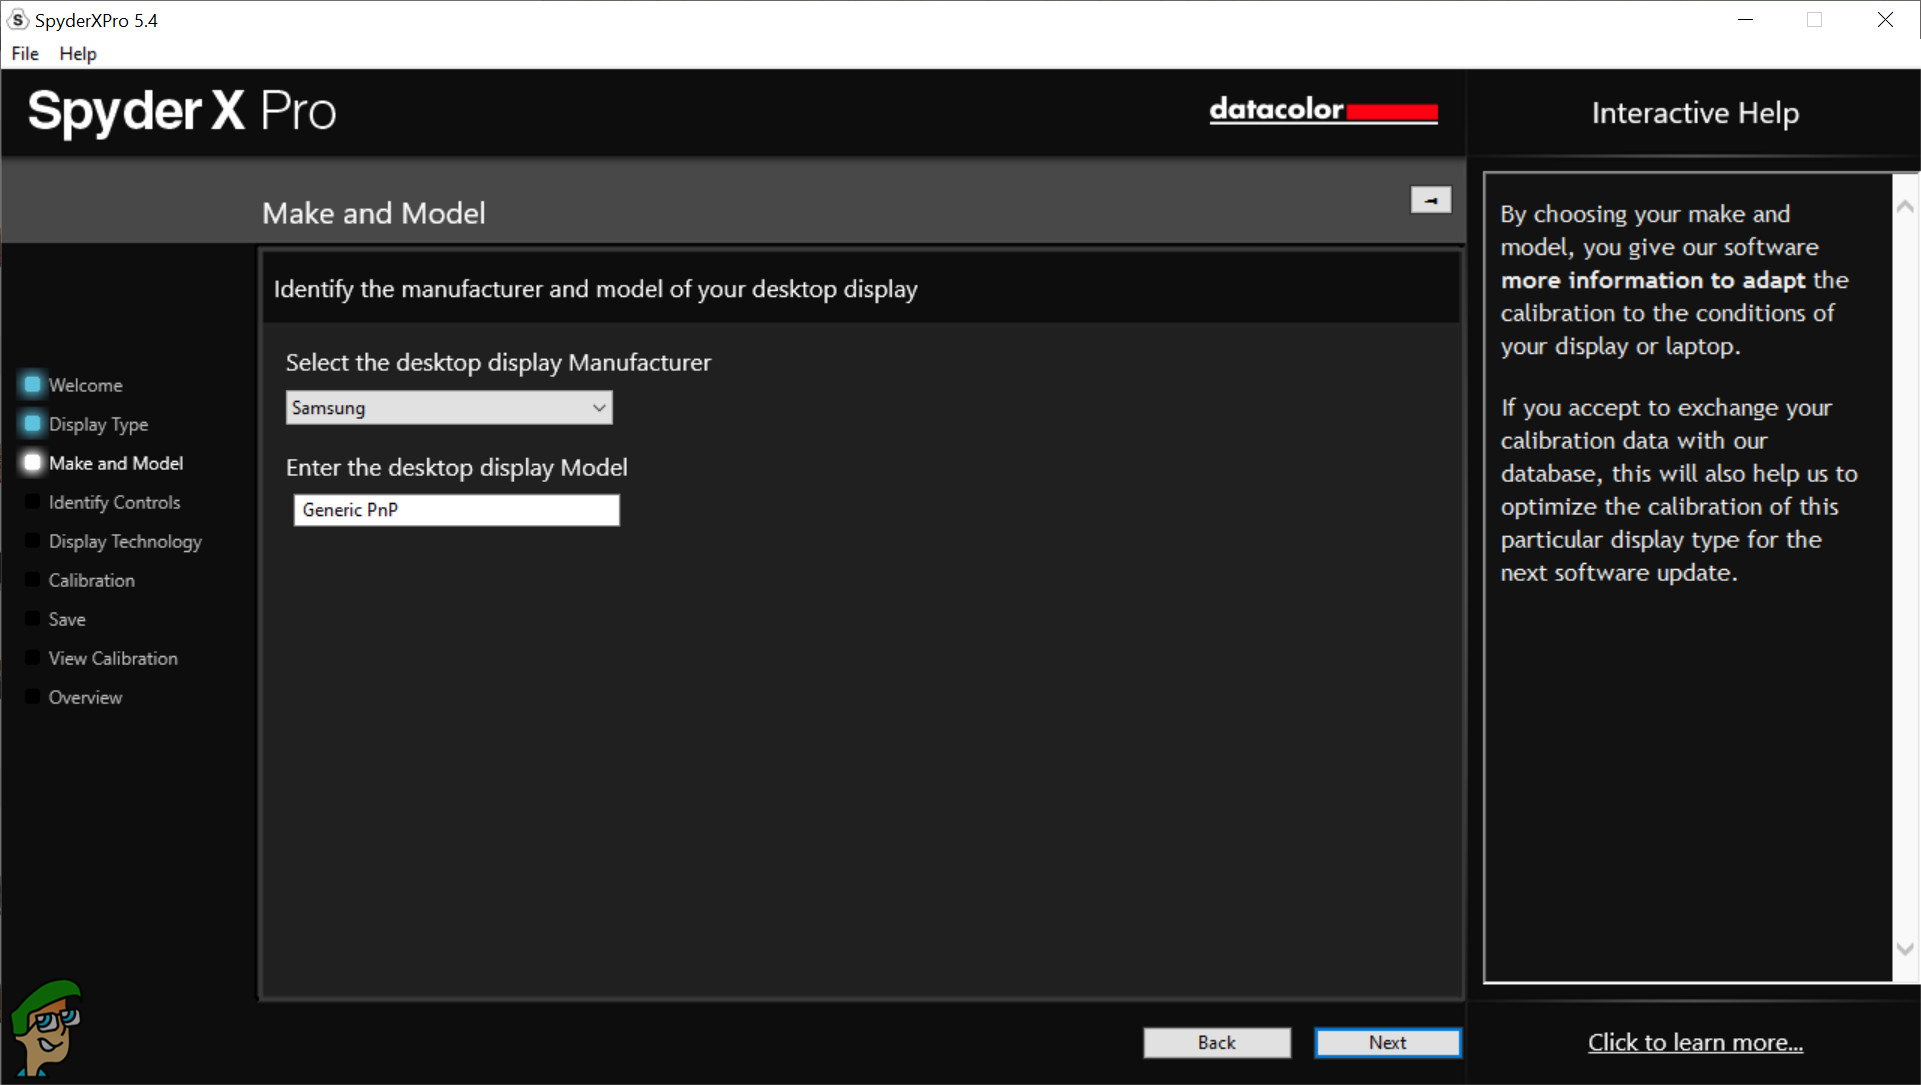Click the Identify Controls step indicator
This screenshot has width=1921, height=1085.
(x=32, y=501)
